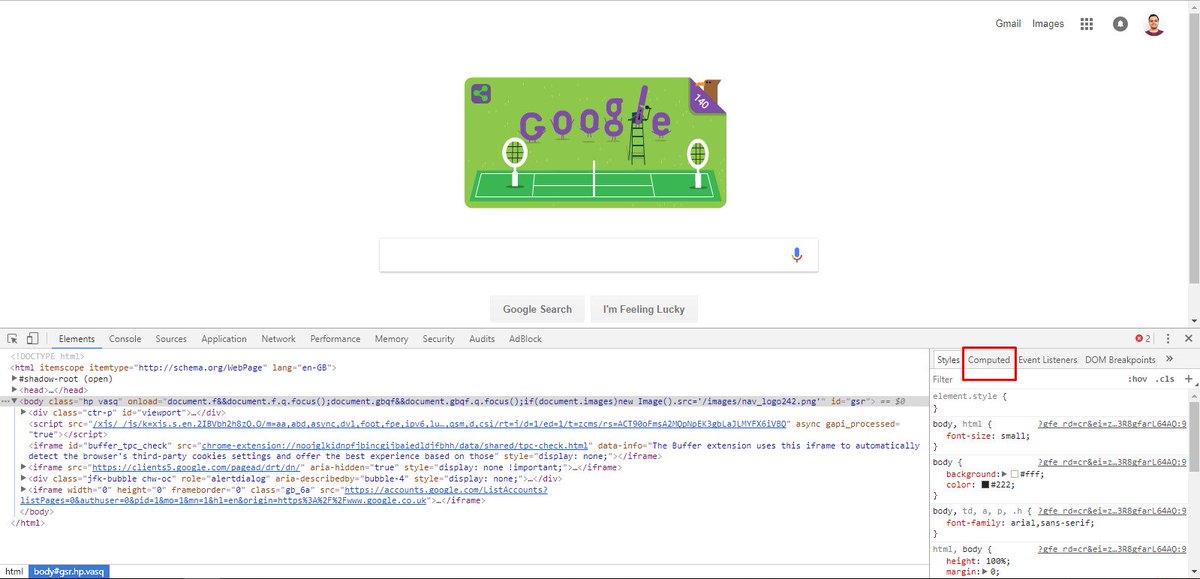The width and height of the screenshot is (1200, 579).
Task: Select the body#gsr.hp.vasq breadcrumb item
Action: pyautogui.click(x=69, y=572)
